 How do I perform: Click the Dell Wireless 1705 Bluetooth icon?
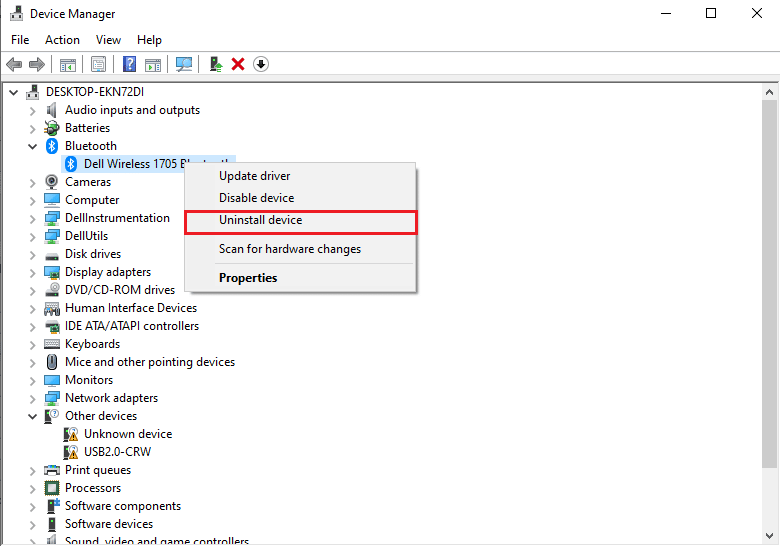tap(71, 164)
